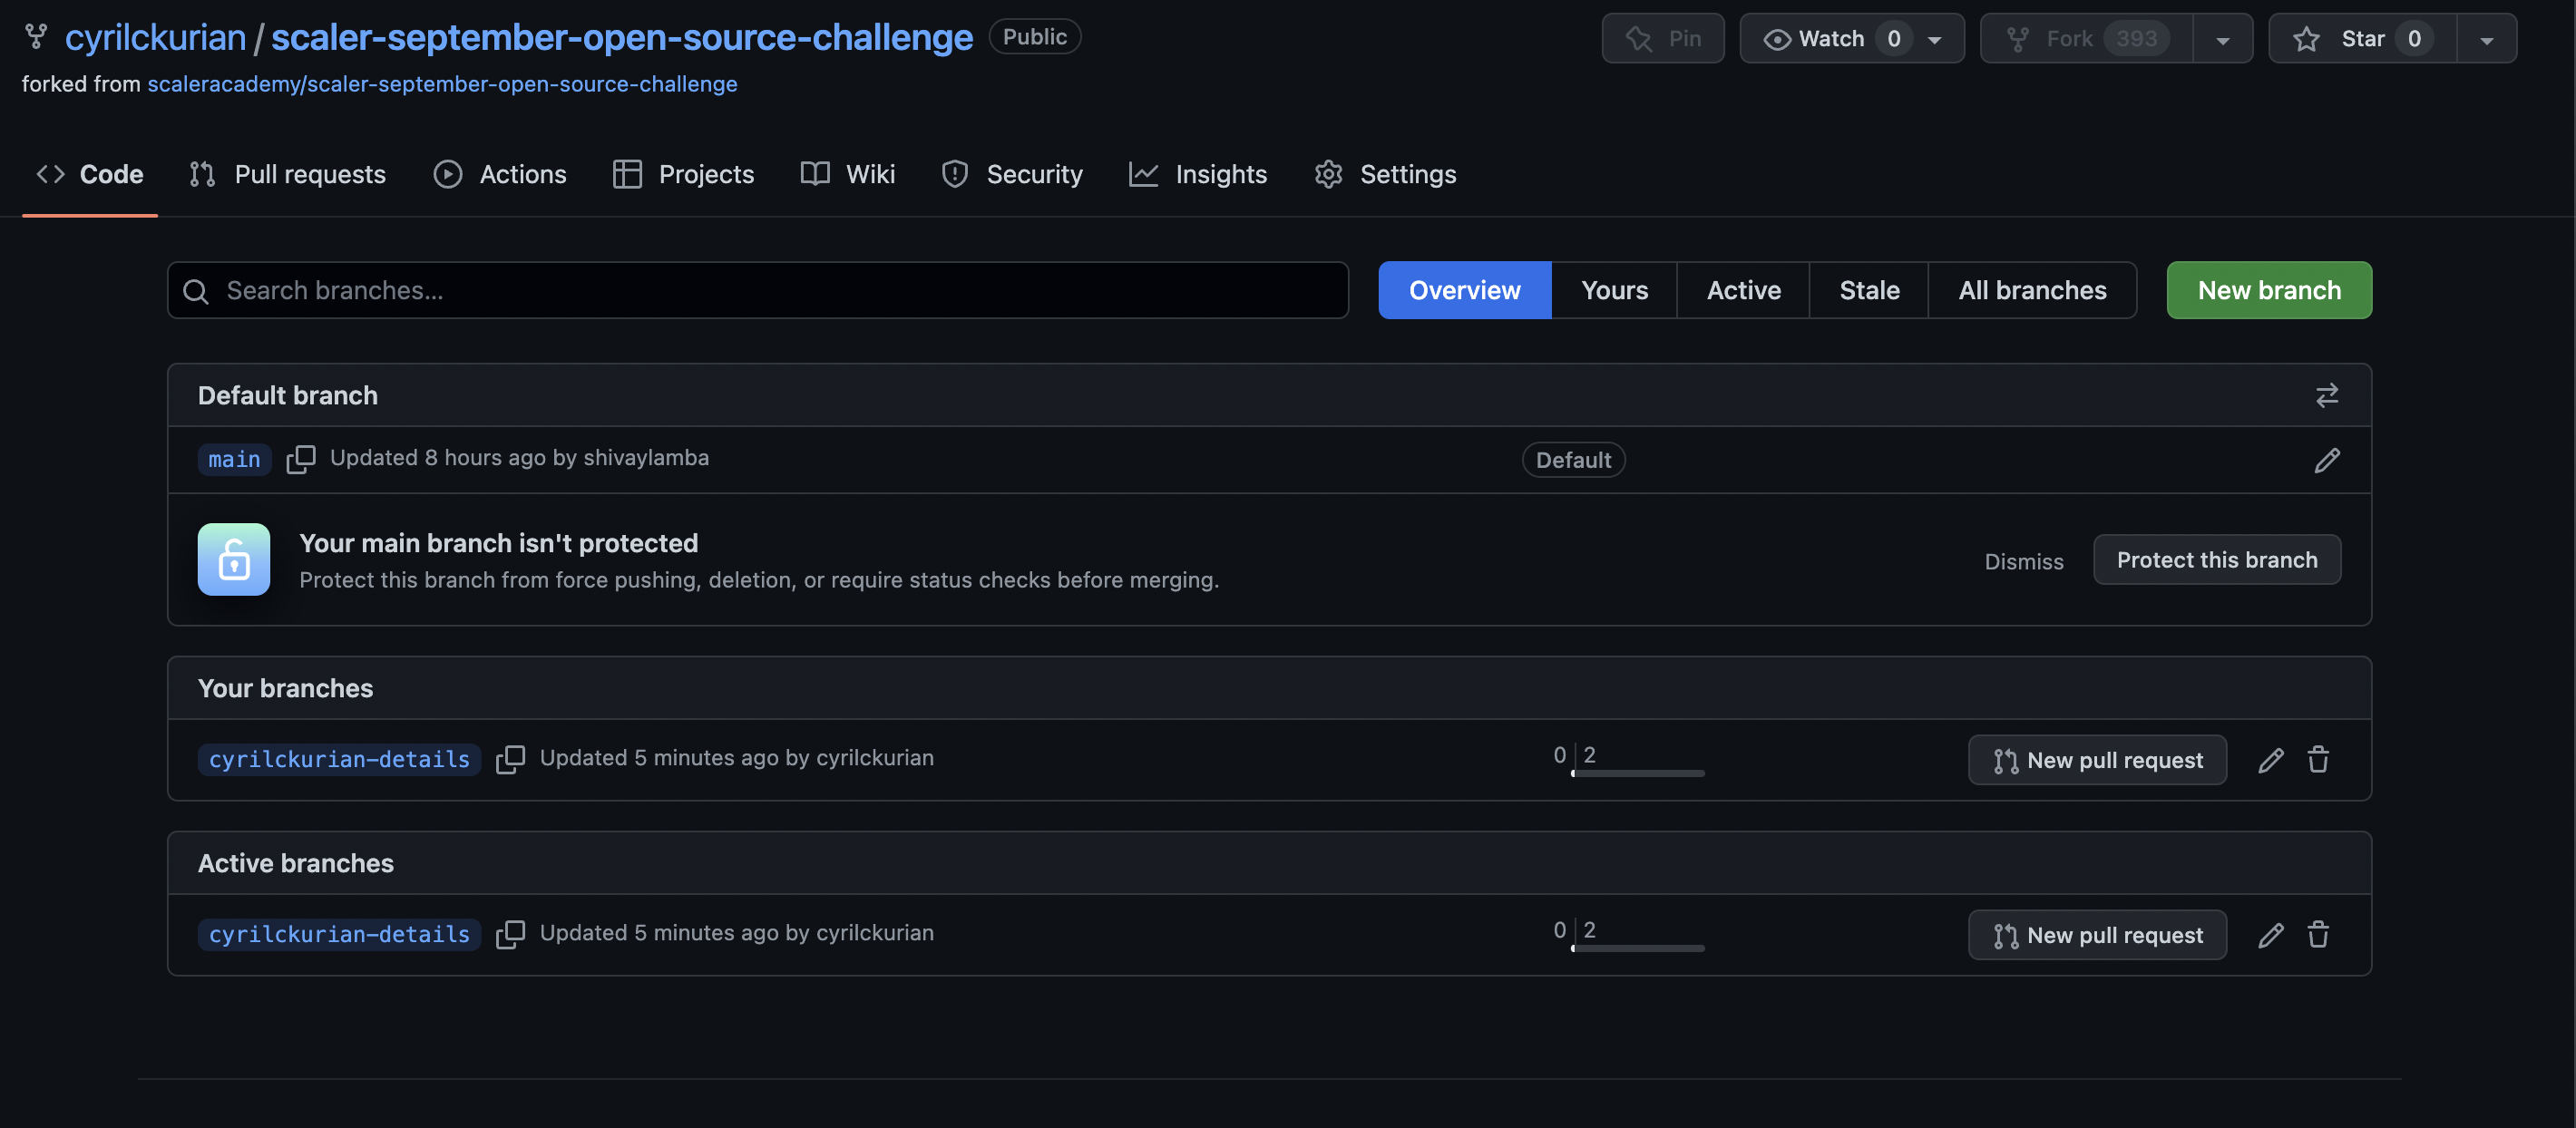Expand the Fork dropdown menu
The height and width of the screenshot is (1128, 2576).
tap(2222, 38)
